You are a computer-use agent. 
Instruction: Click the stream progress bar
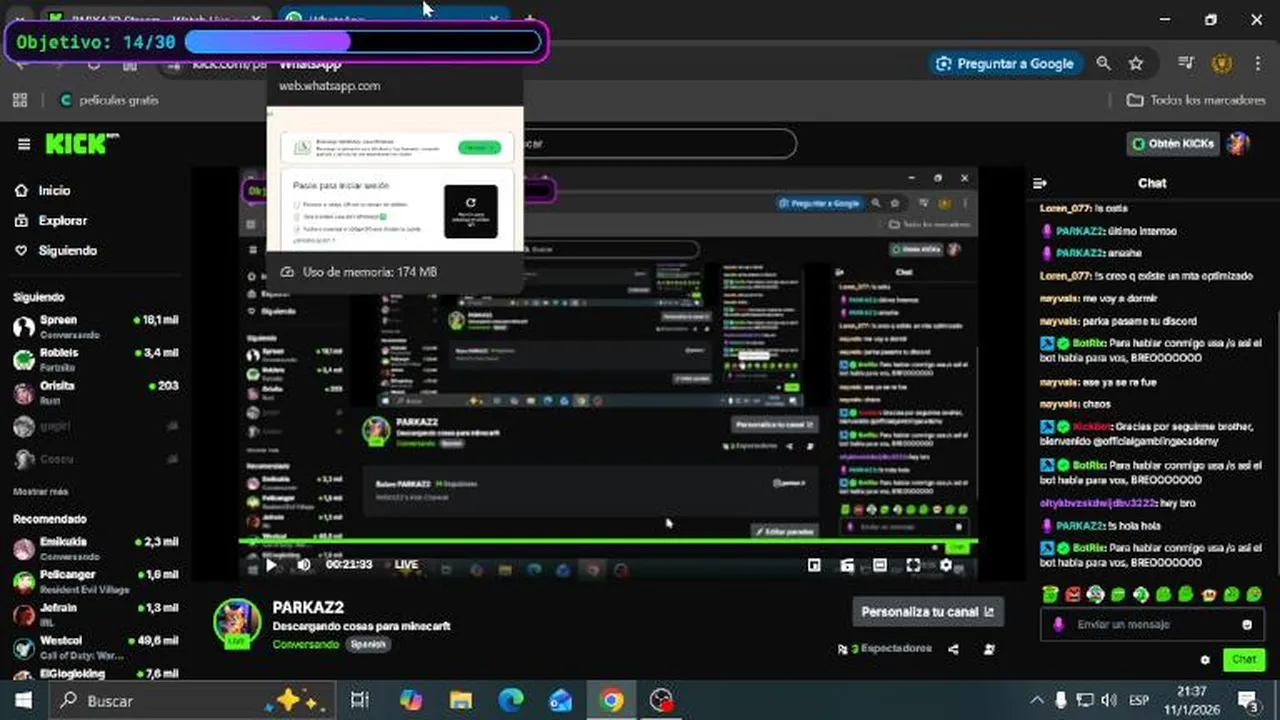click(x=608, y=542)
